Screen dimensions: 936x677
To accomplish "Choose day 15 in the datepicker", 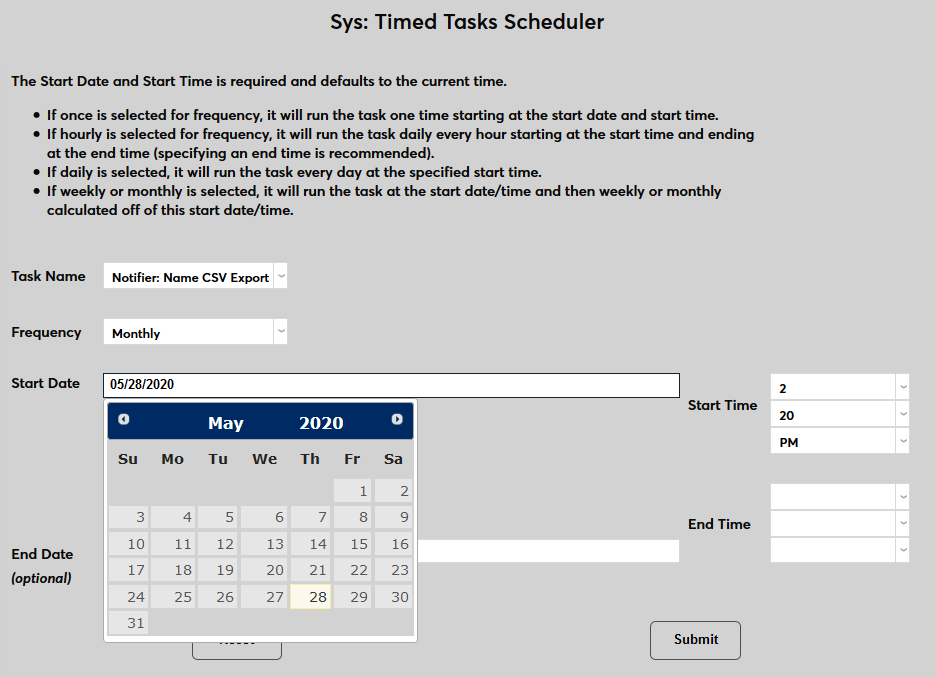I will click(x=352, y=544).
